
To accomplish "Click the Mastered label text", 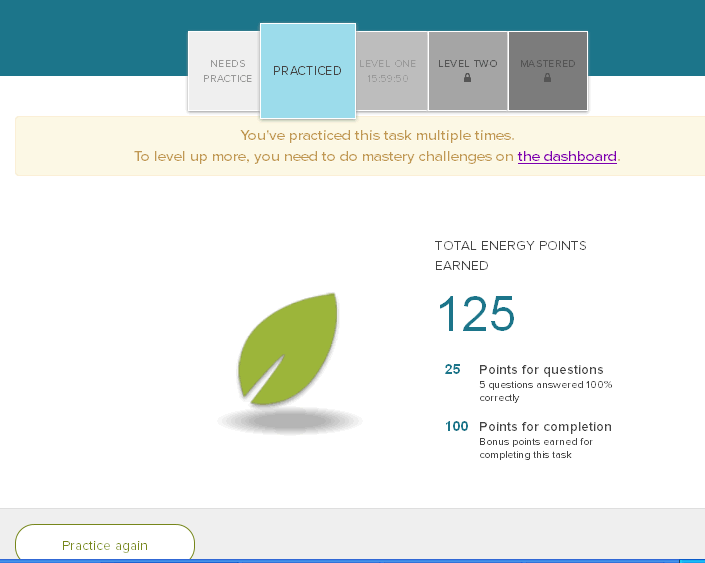I will point(548,64).
